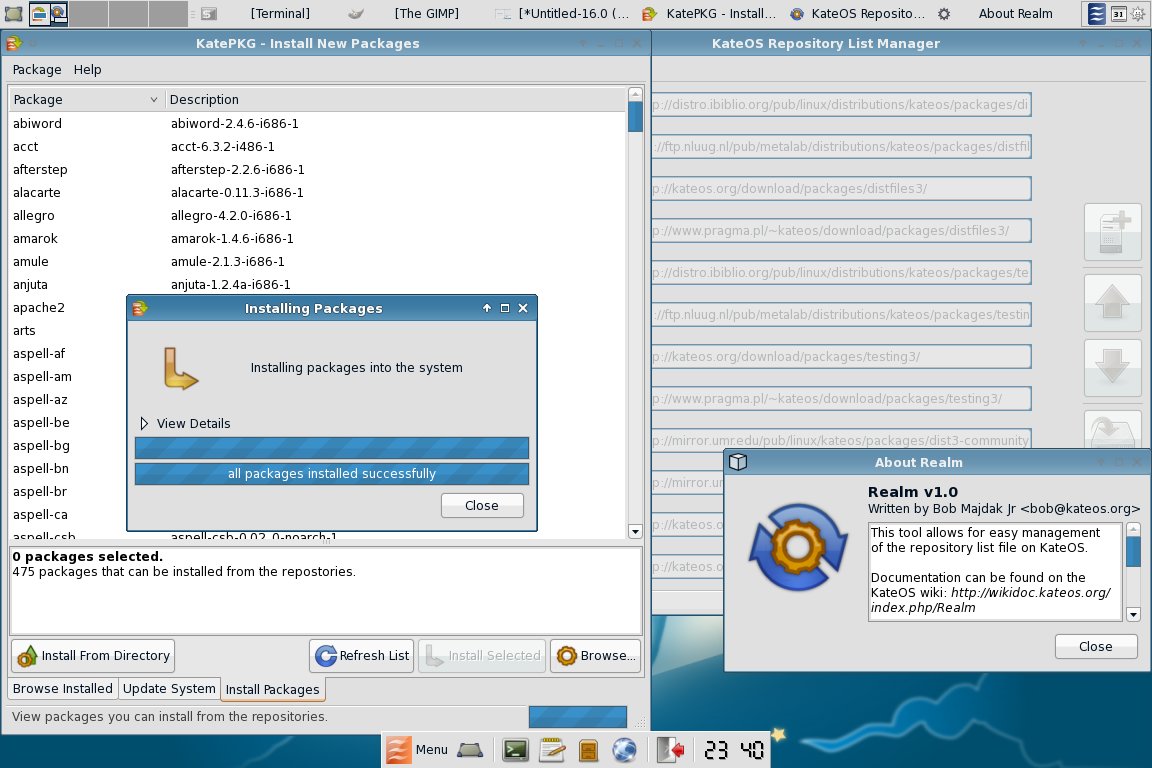
Task: Click package list scrollbar up arrow
Action: 636,93
